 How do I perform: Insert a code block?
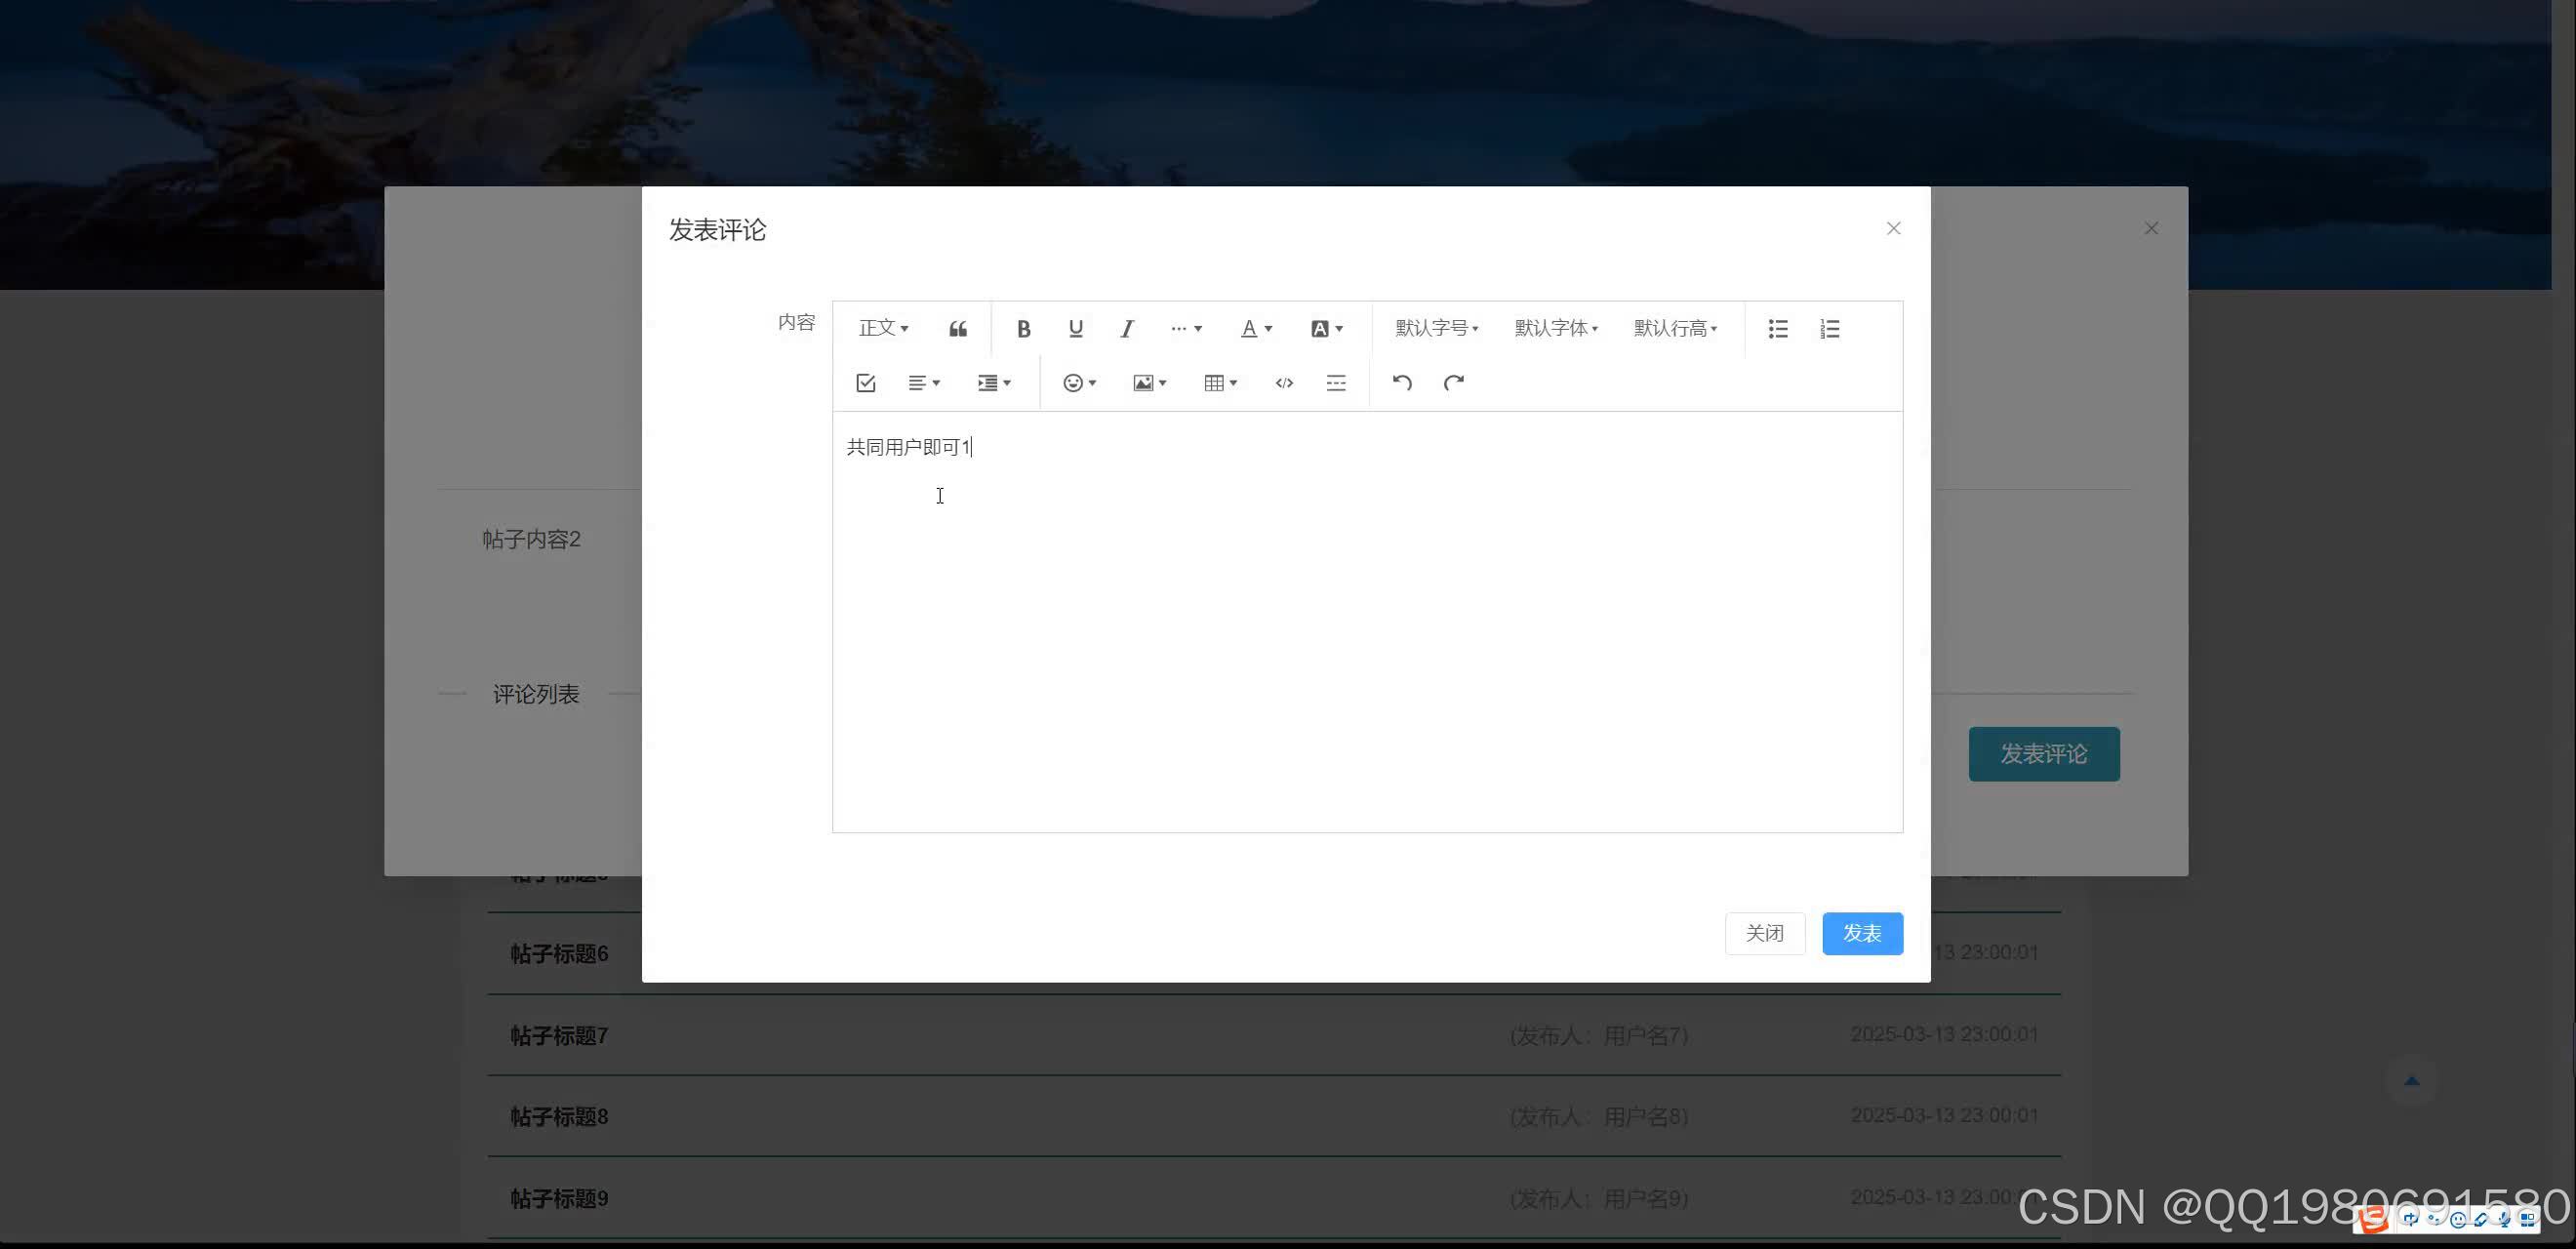(x=1283, y=382)
